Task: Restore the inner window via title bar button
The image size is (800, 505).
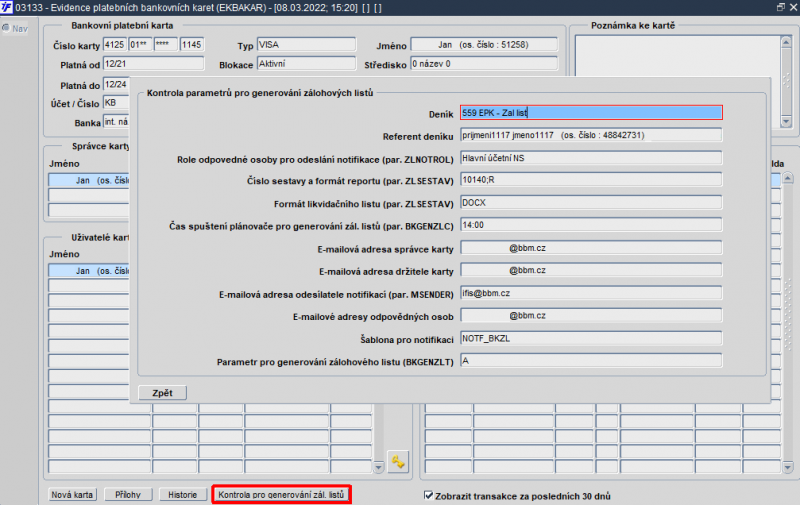Action: (781, 7)
